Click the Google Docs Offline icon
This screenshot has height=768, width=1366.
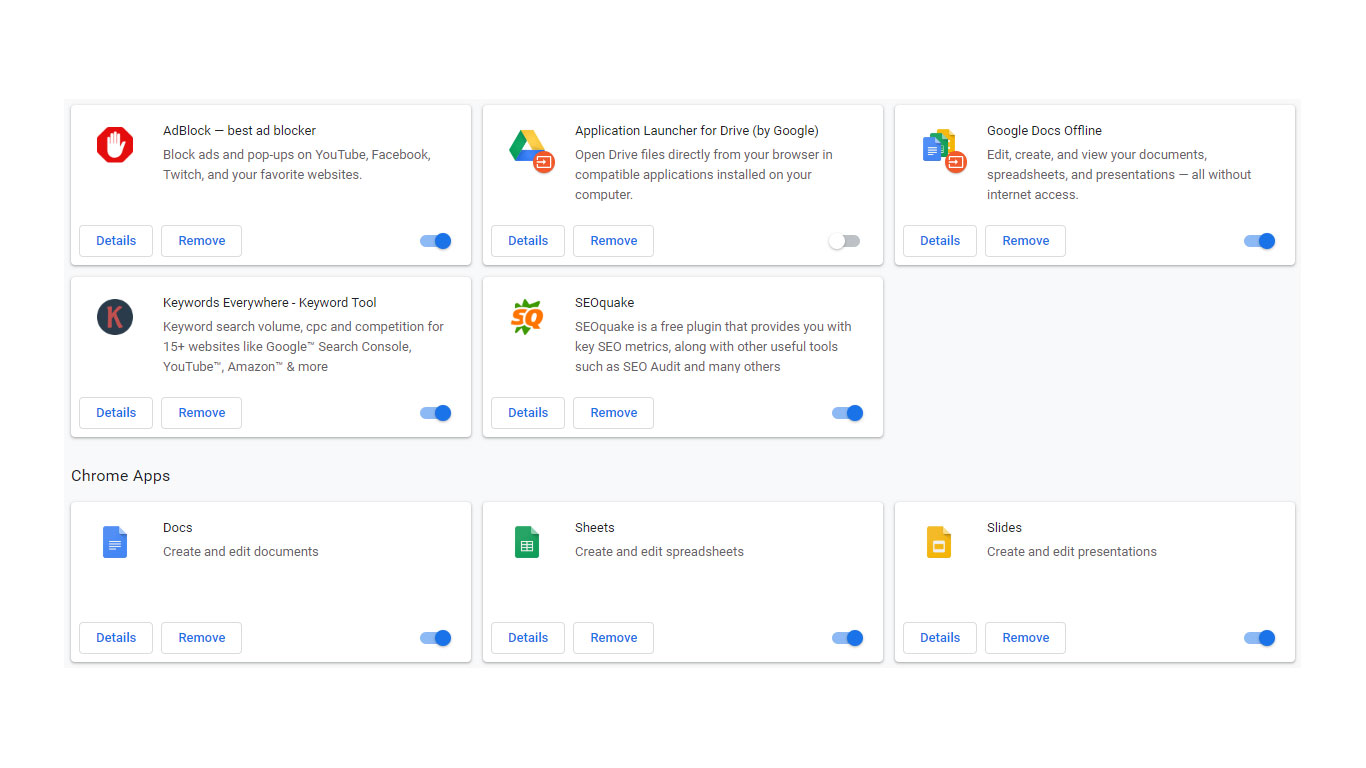coord(944,151)
